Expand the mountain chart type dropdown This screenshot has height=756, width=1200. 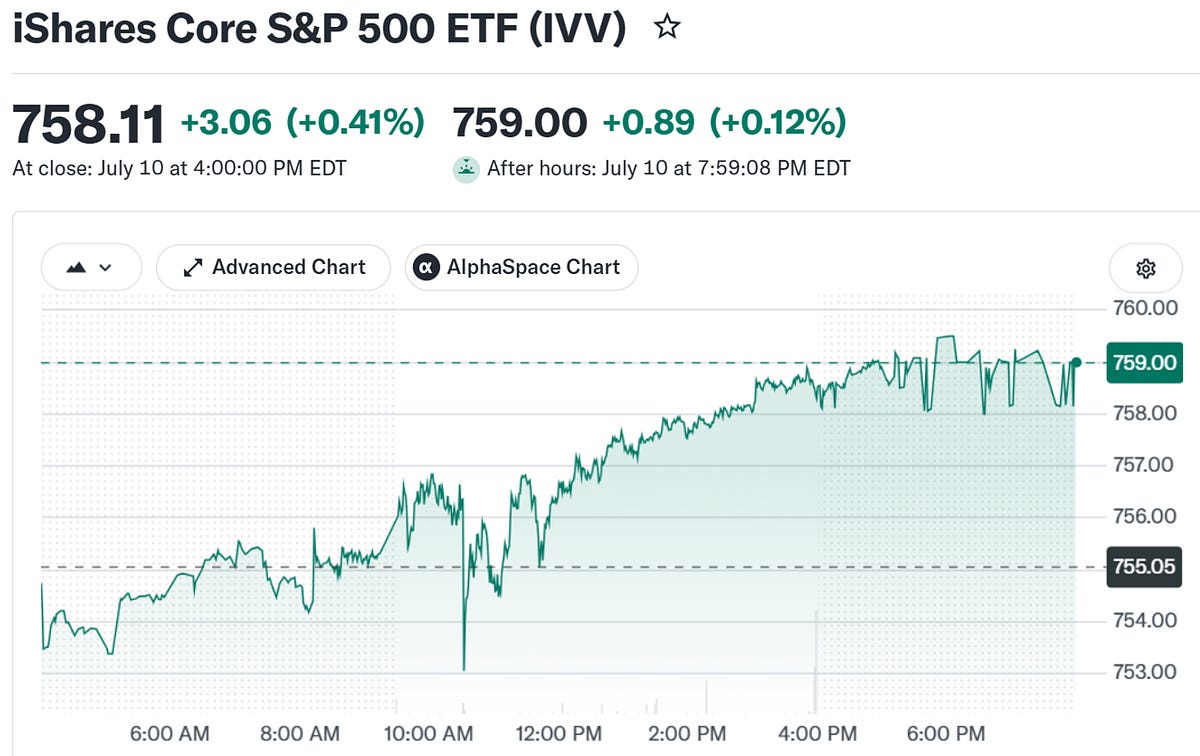click(x=91, y=267)
